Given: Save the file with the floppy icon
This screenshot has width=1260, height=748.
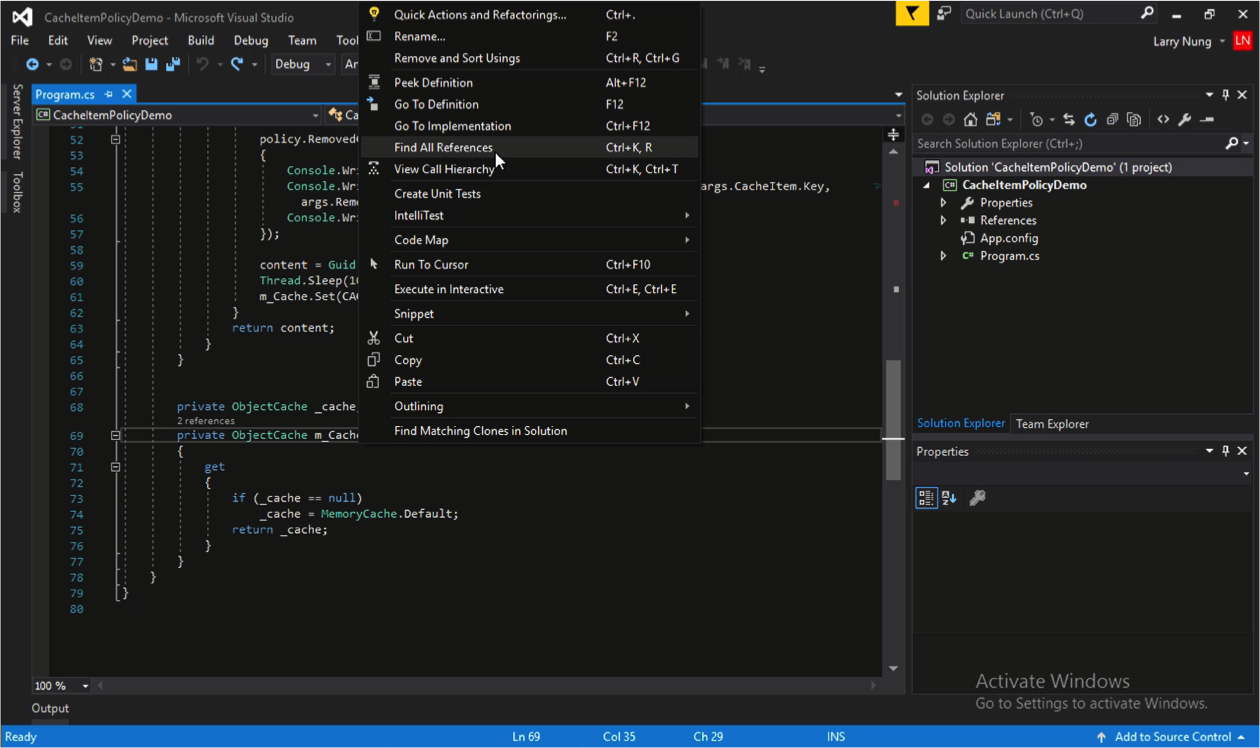Looking at the screenshot, I should [x=151, y=64].
